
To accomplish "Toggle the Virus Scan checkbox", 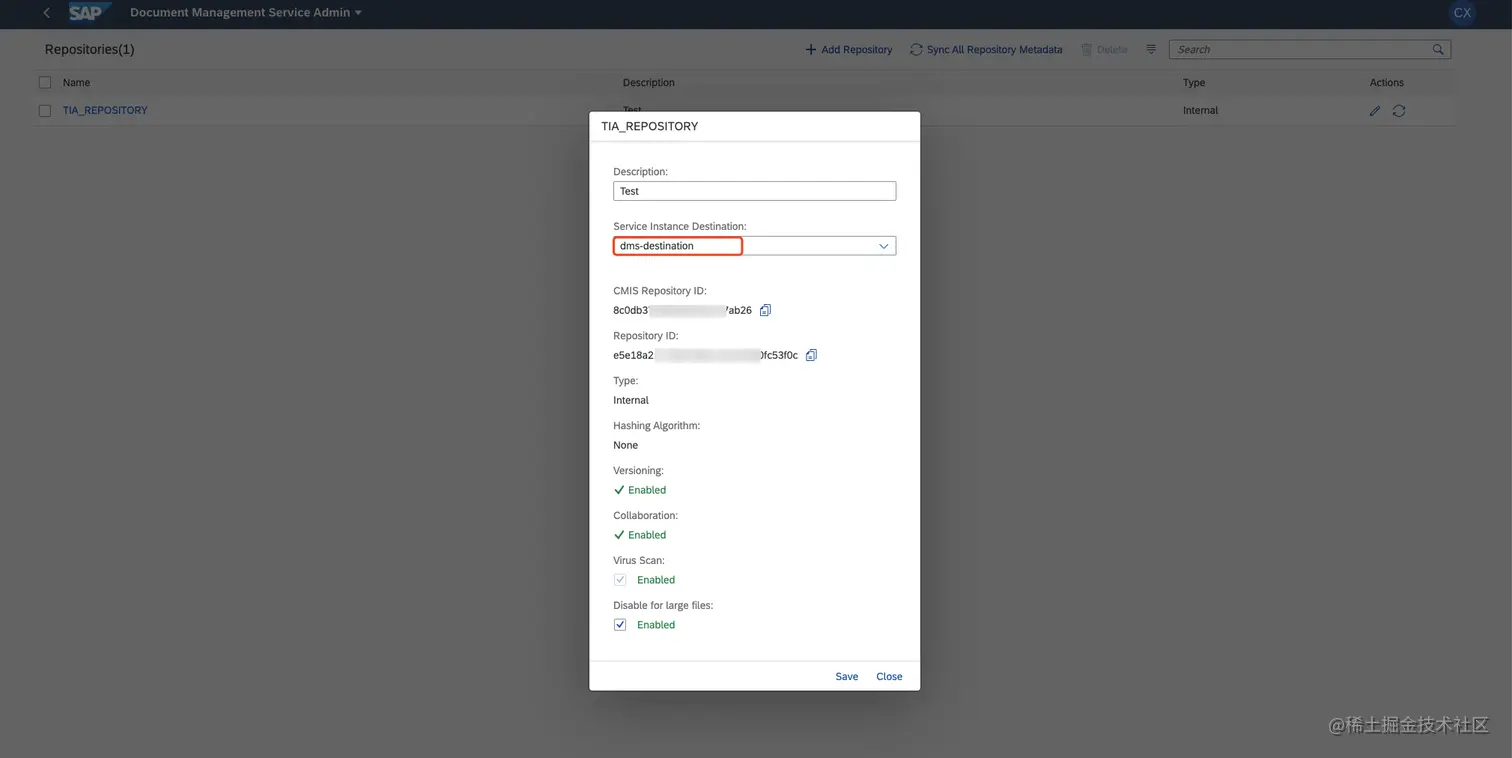I will [x=620, y=580].
